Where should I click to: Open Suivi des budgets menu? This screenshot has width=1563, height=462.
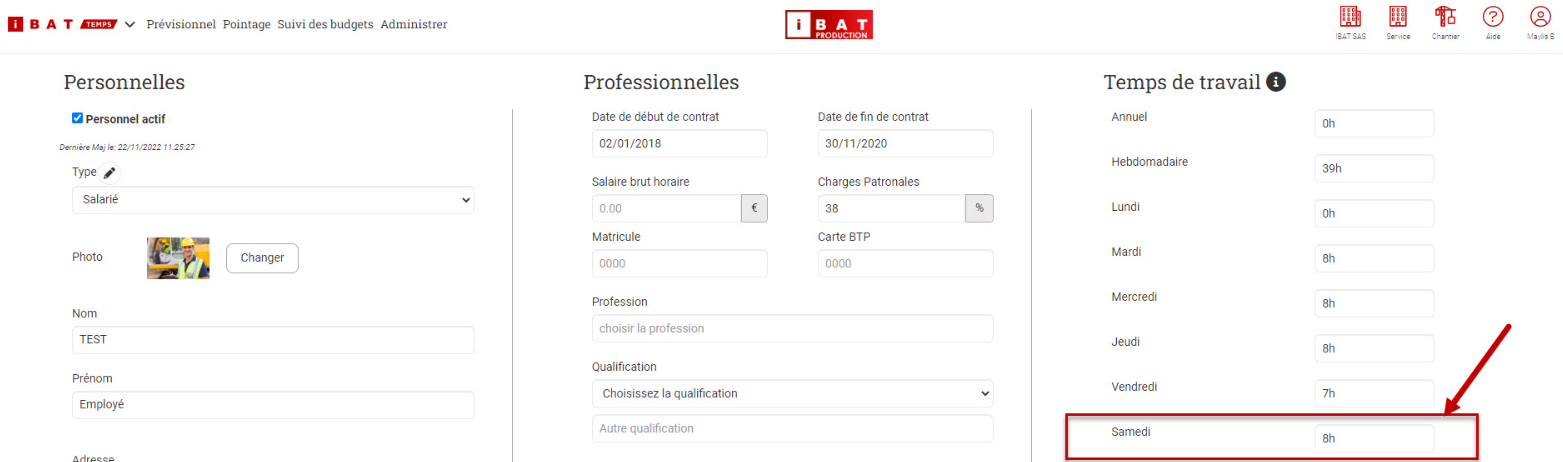click(x=326, y=25)
